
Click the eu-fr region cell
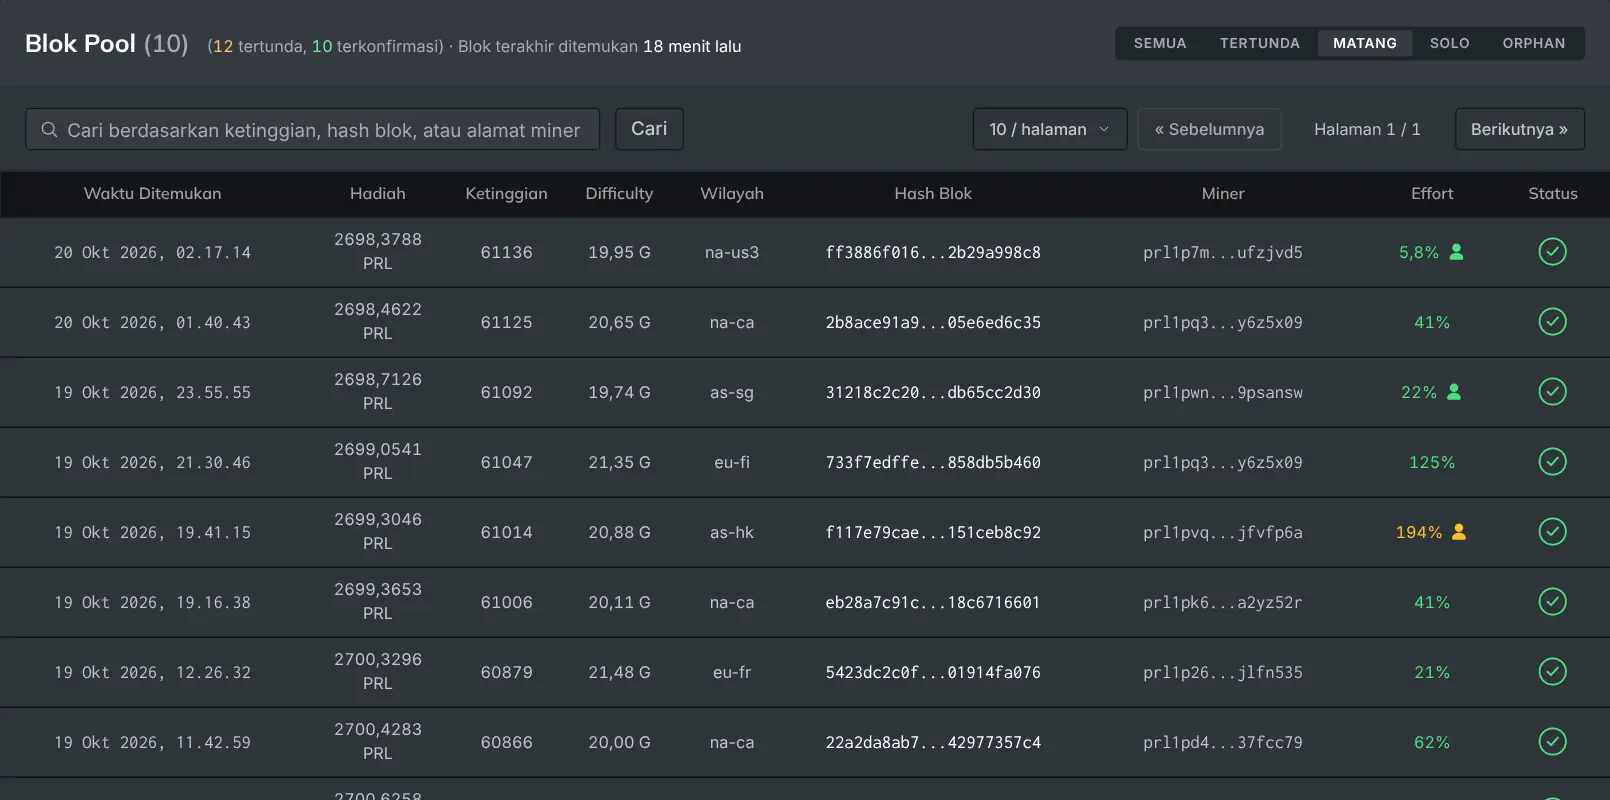click(732, 673)
